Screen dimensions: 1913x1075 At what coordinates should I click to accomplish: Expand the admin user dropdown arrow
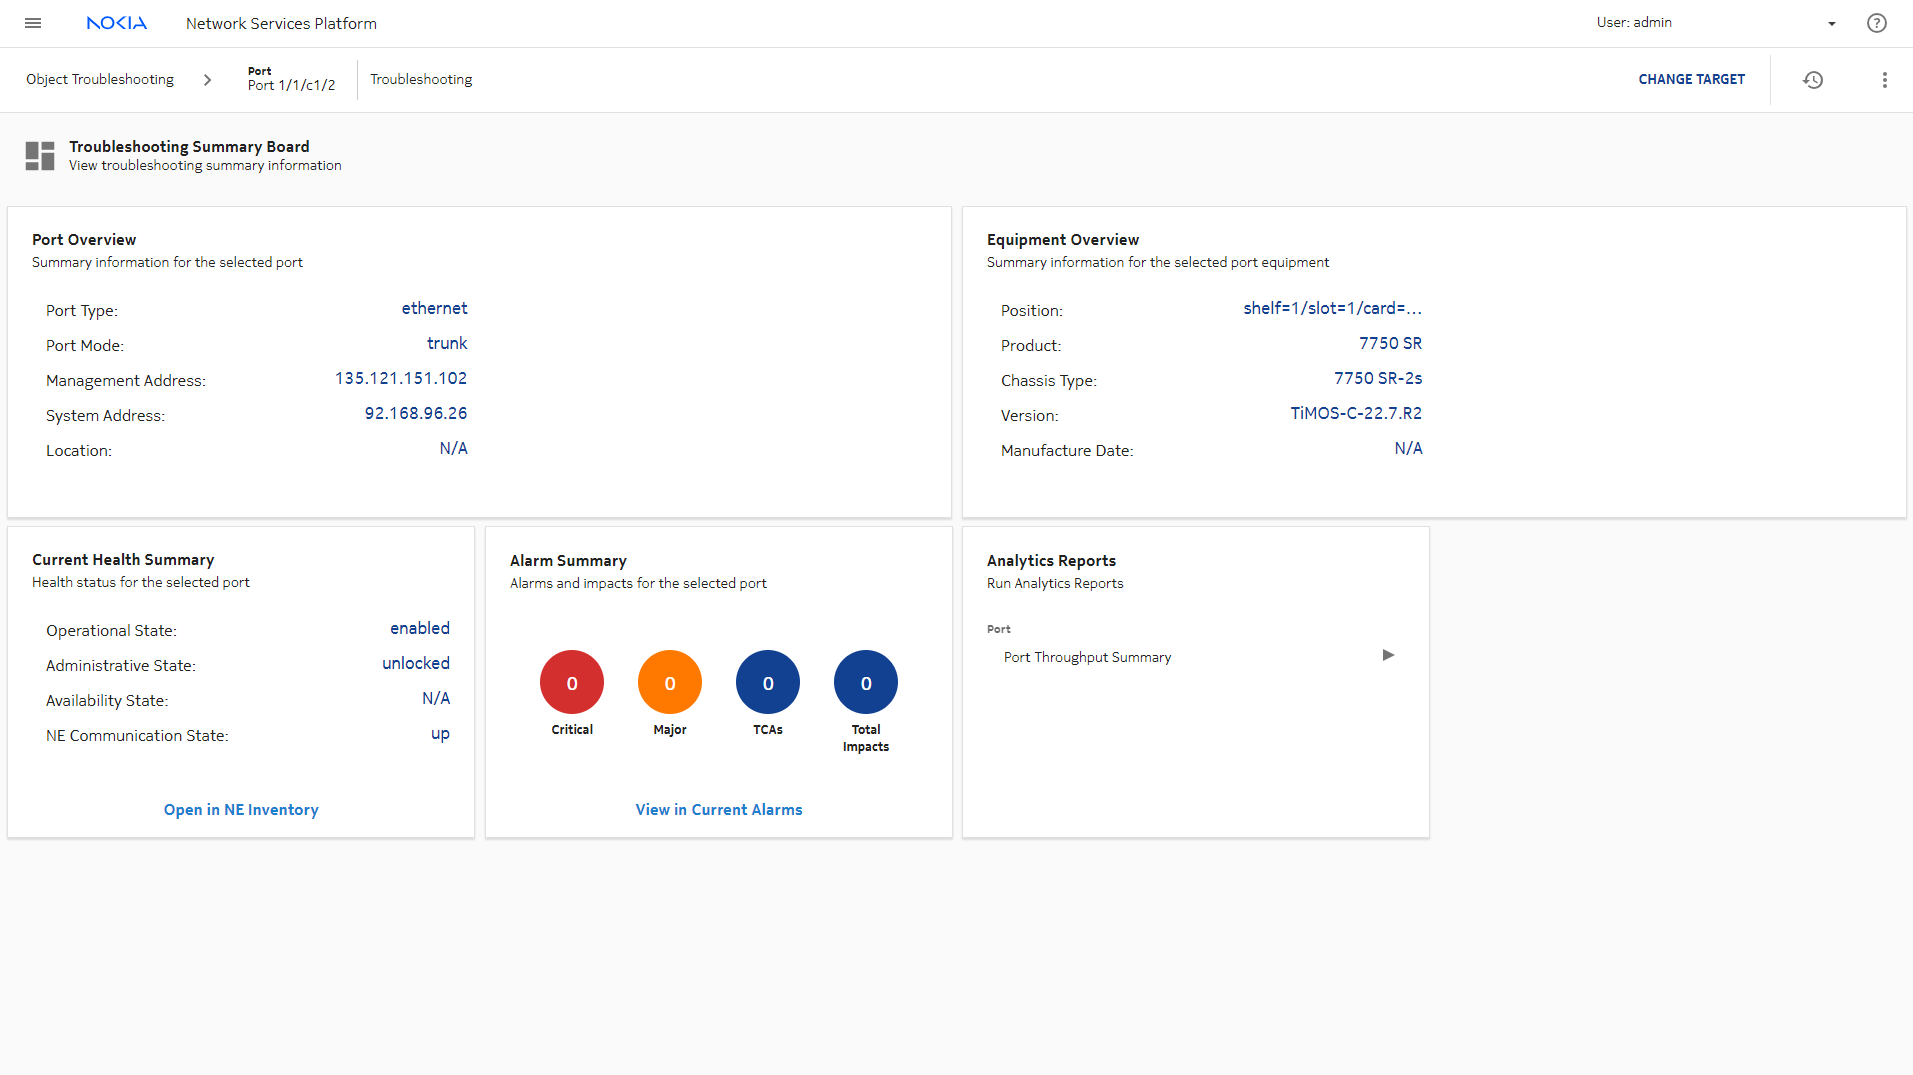pyautogui.click(x=1831, y=24)
